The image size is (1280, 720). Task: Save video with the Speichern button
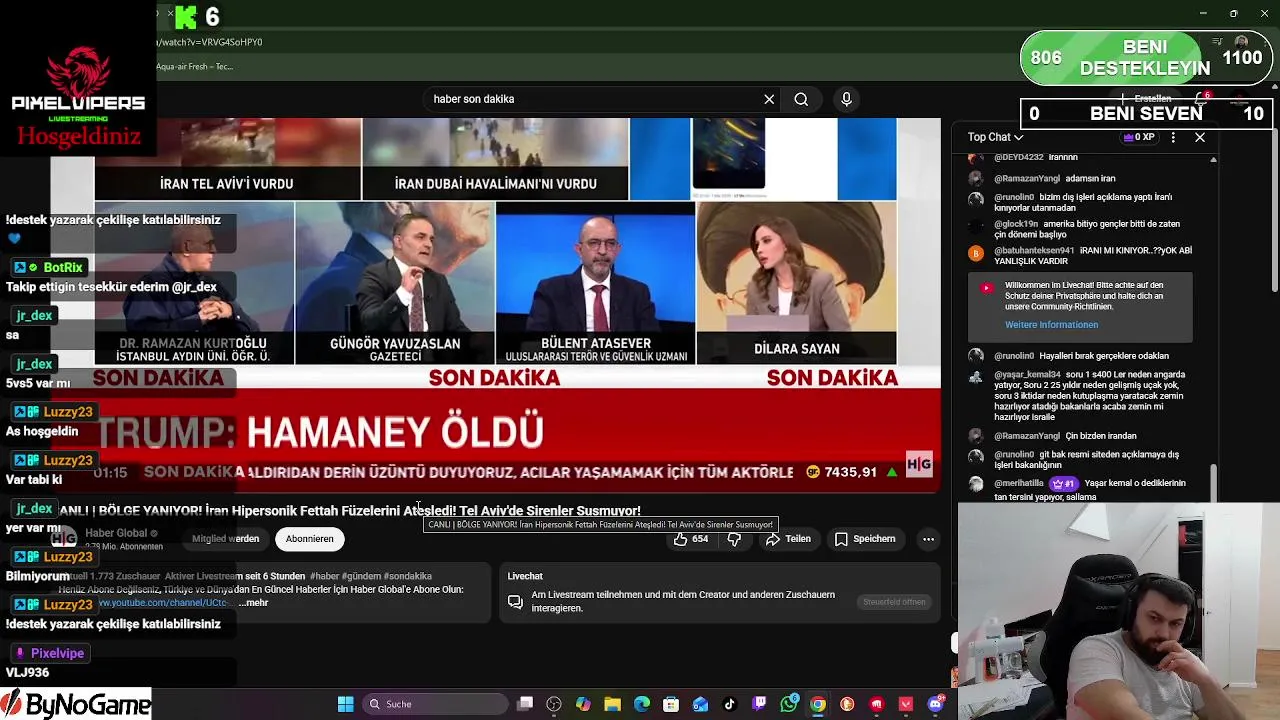[865, 539]
